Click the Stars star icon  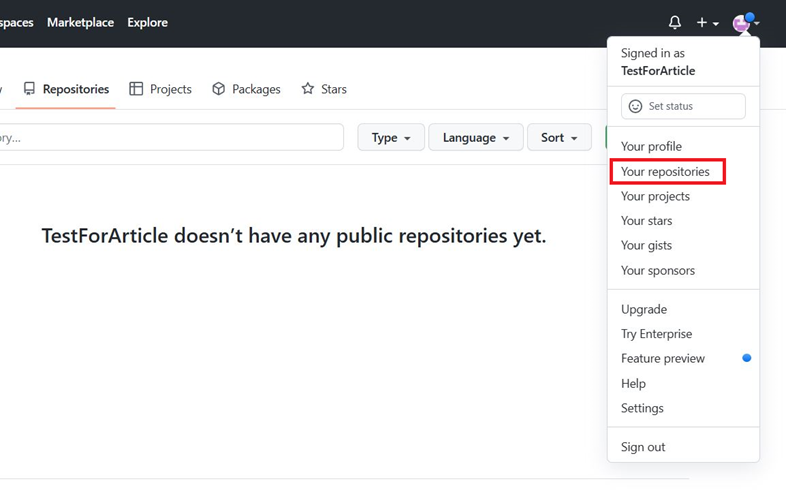pyautogui.click(x=308, y=89)
